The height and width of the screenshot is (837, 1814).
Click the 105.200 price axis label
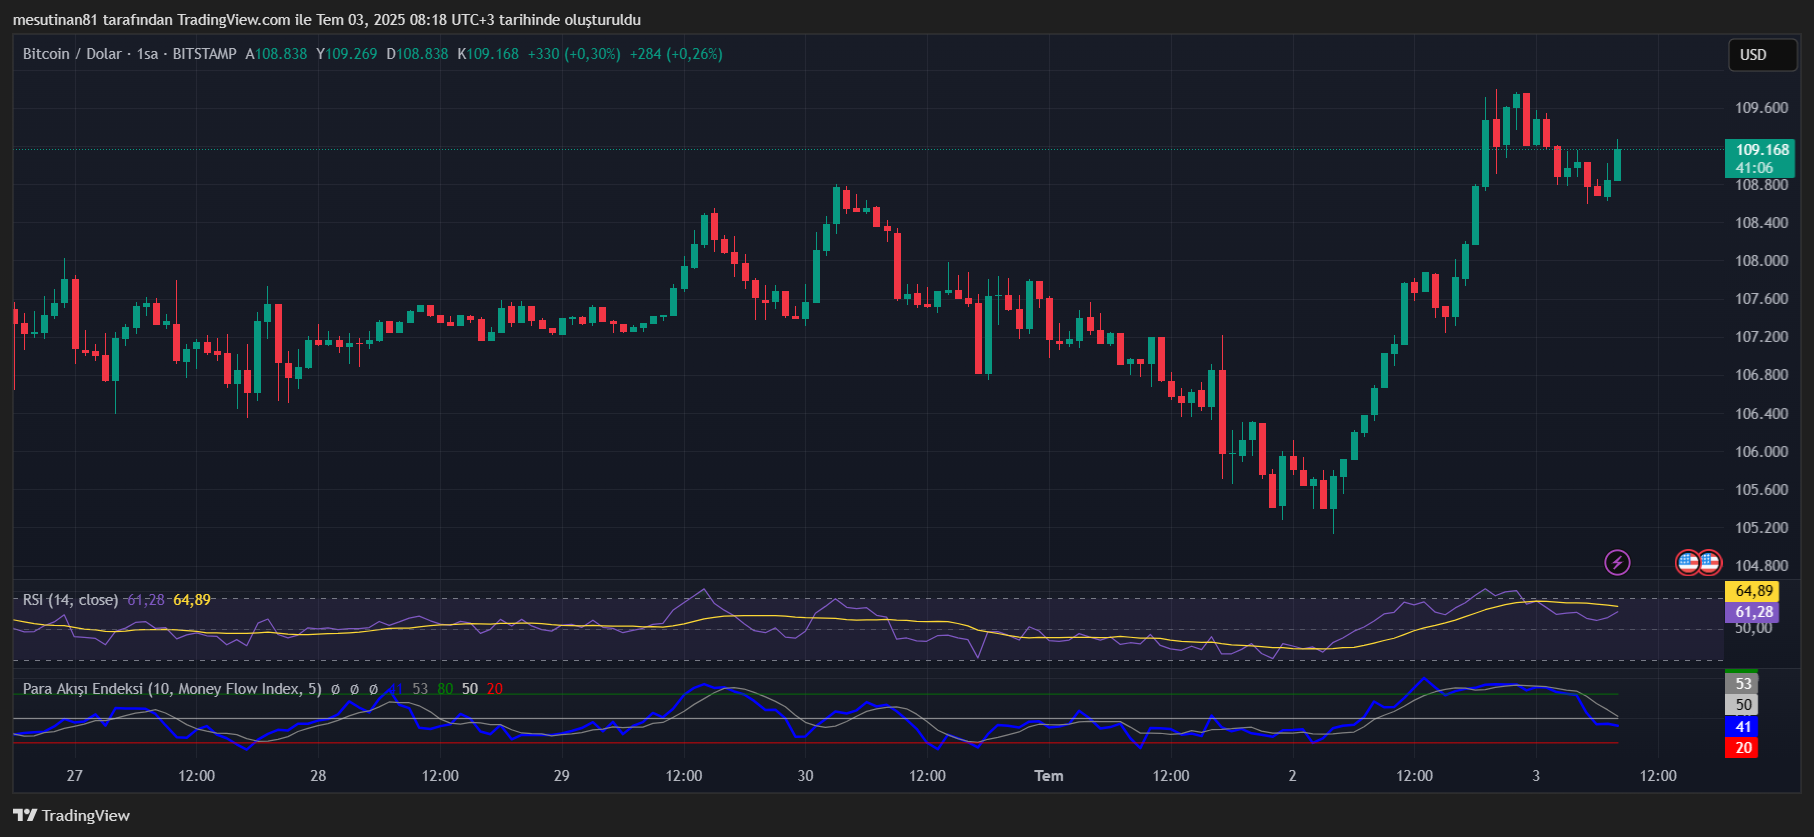tap(1762, 528)
